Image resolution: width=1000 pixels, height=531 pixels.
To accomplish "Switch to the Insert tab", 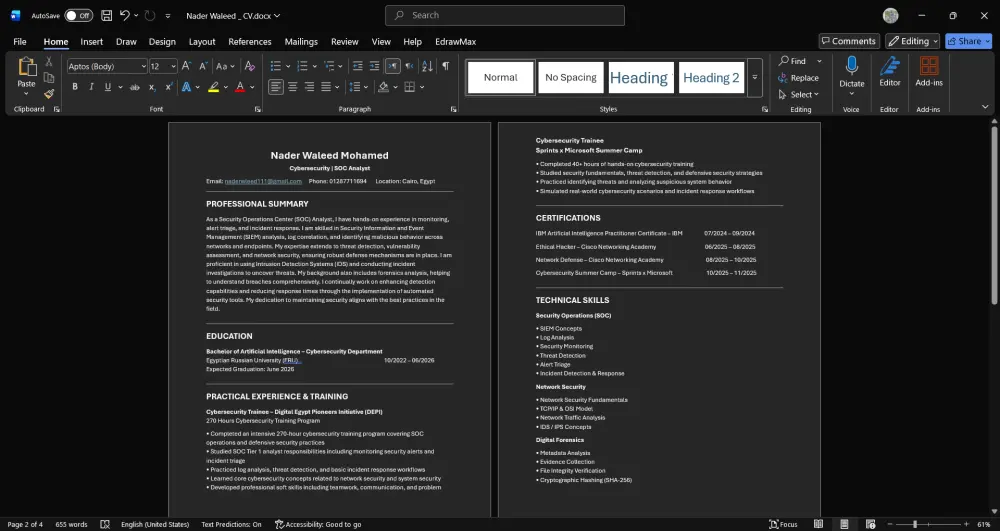I will [91, 41].
